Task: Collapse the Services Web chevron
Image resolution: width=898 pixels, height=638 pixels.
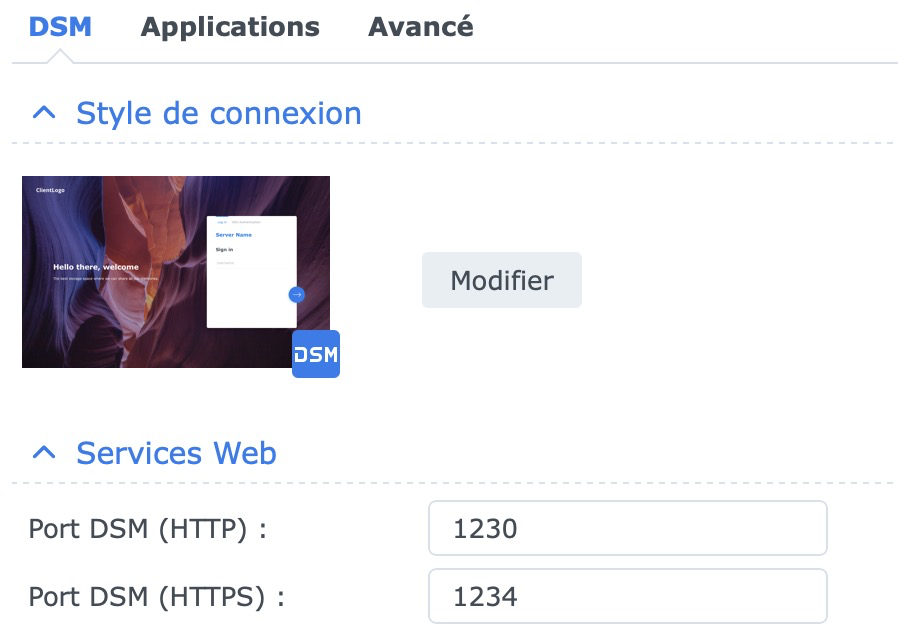Action: point(44,453)
